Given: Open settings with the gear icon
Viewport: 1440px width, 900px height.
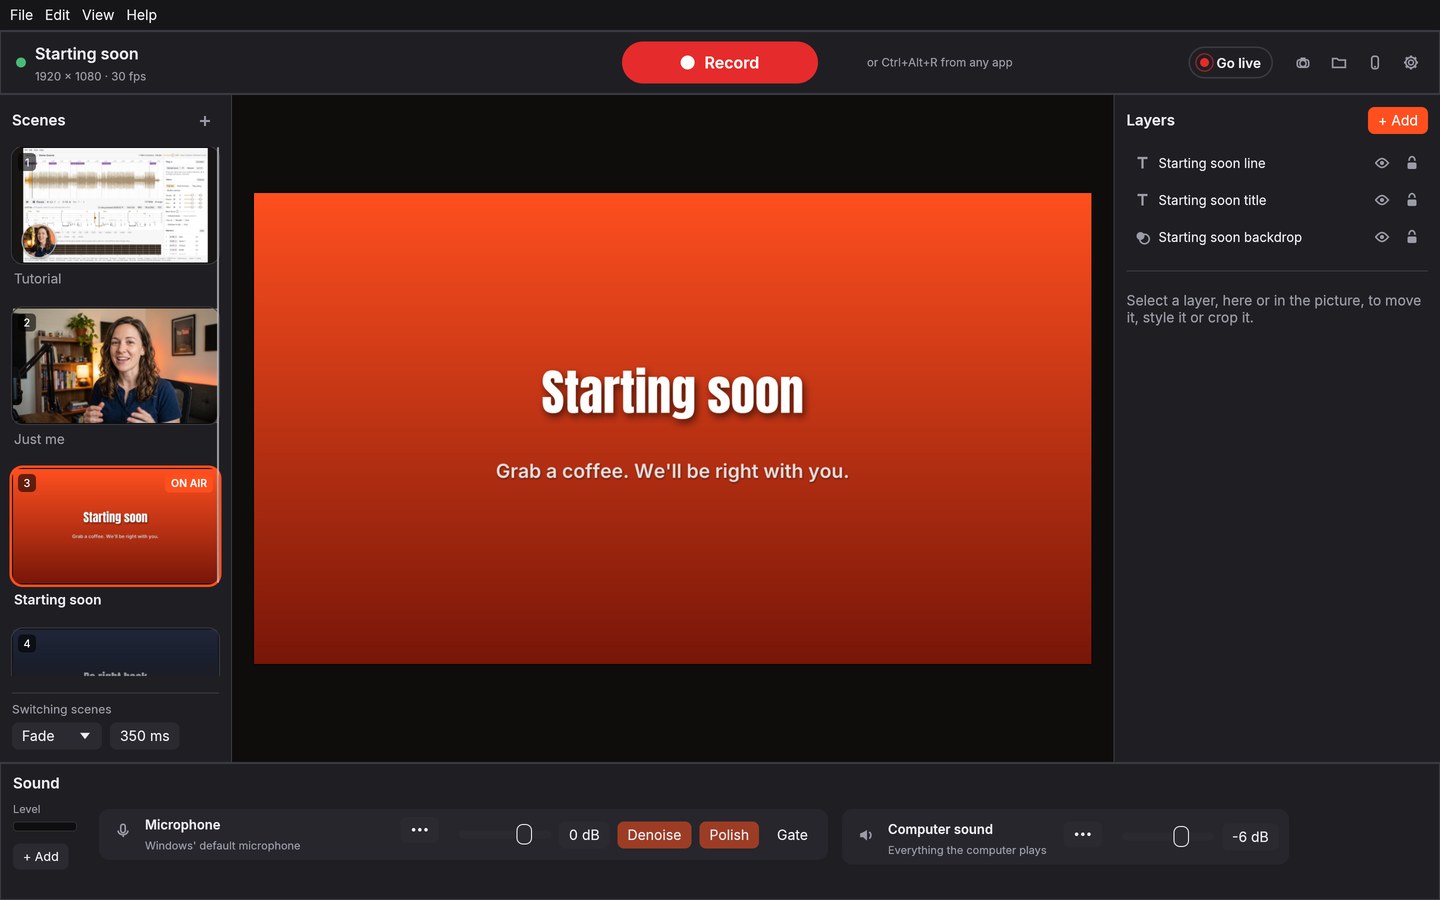Looking at the screenshot, I should [1411, 63].
